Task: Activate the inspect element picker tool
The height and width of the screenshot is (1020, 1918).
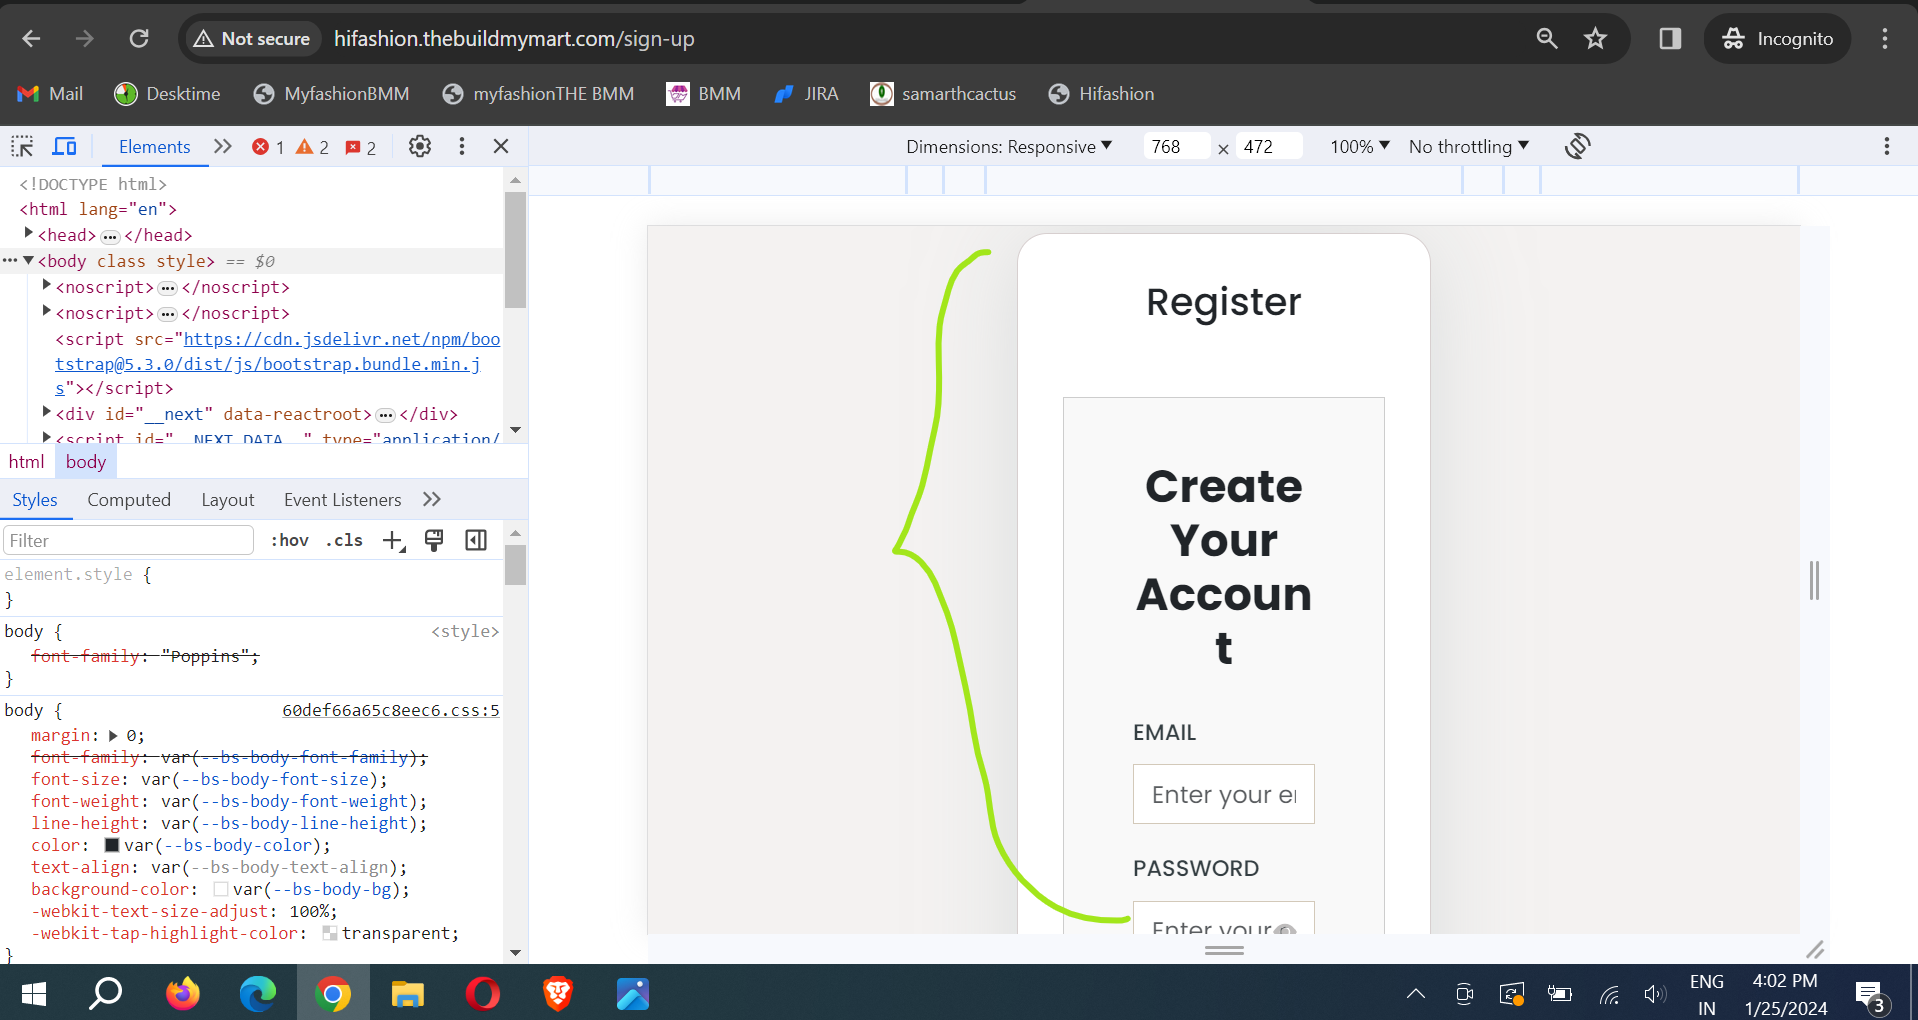Action: [22, 147]
